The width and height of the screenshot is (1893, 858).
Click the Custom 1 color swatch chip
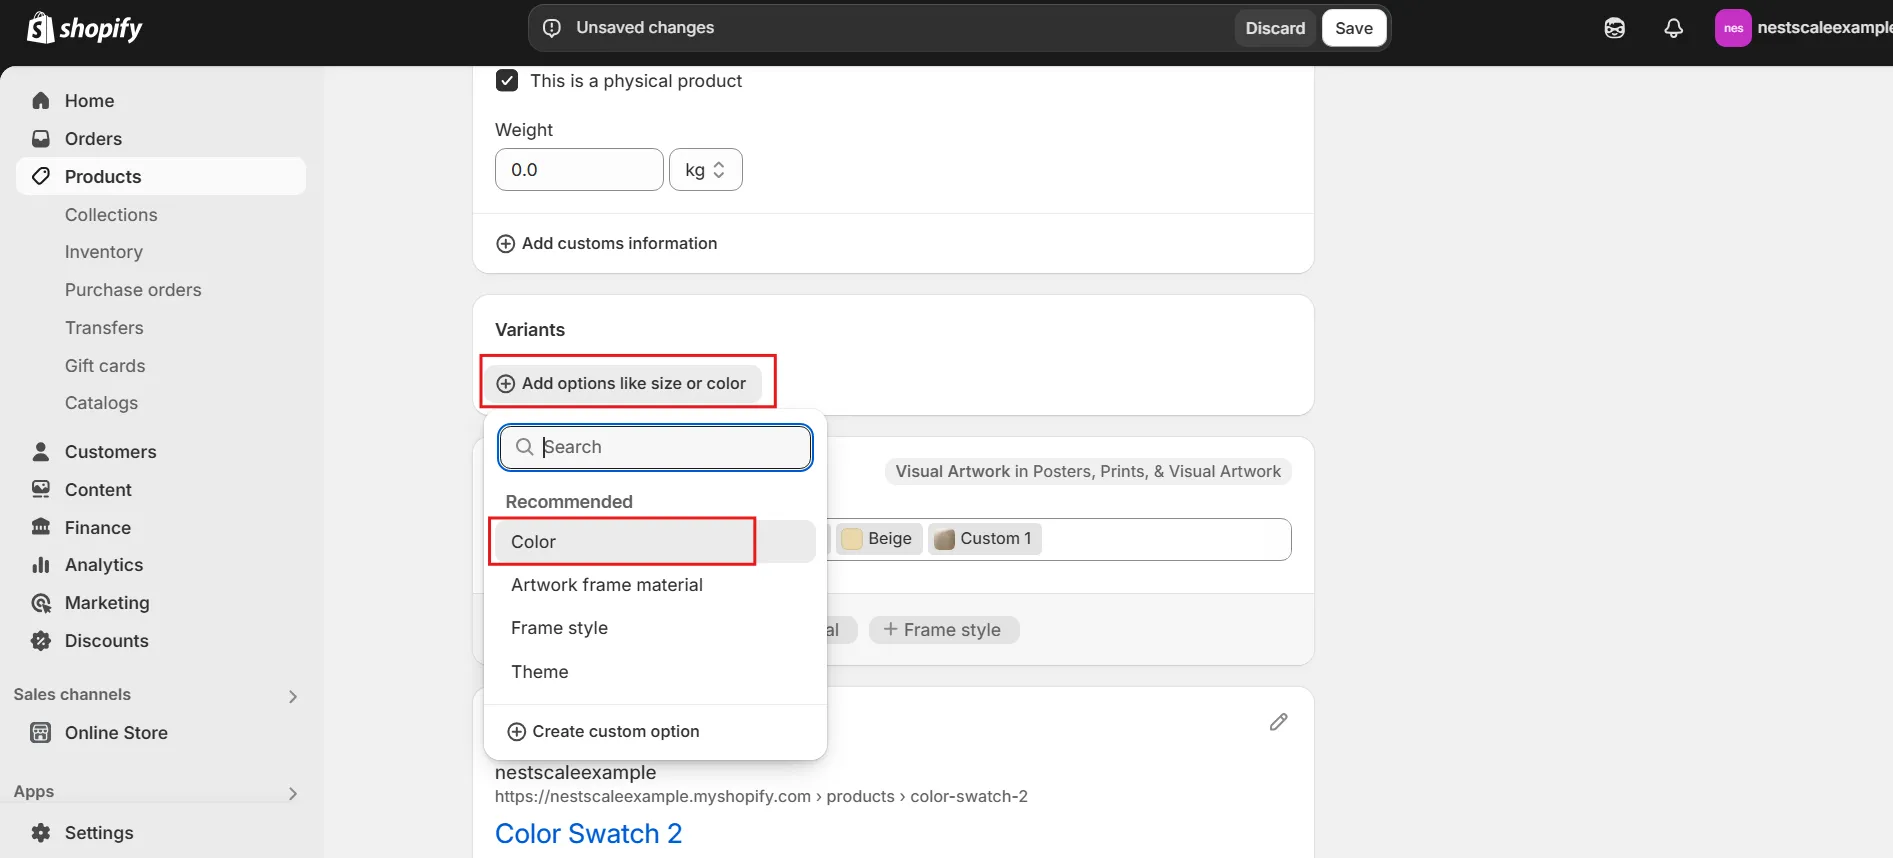[x=985, y=539]
